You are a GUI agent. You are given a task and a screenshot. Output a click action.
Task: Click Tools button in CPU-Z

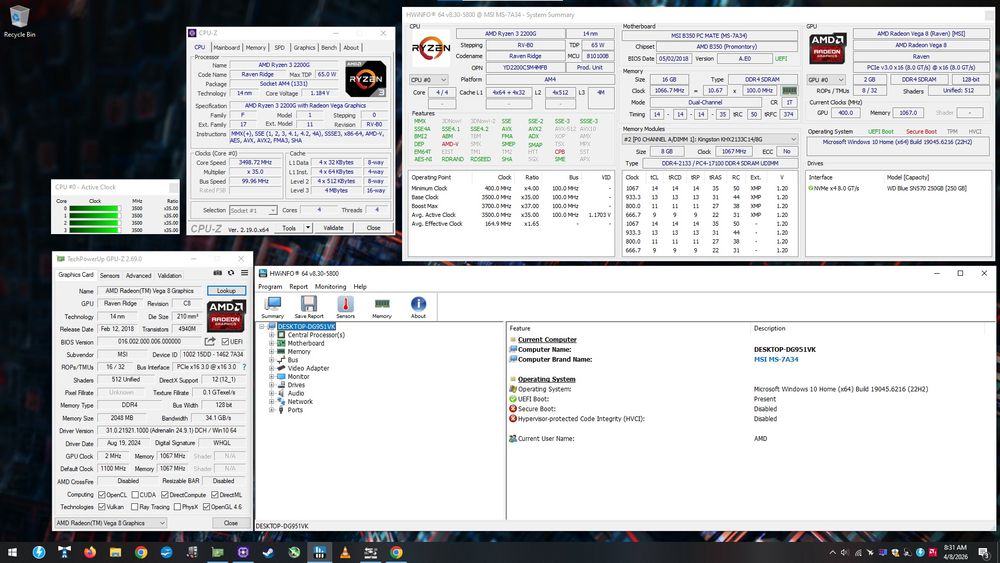(289, 228)
